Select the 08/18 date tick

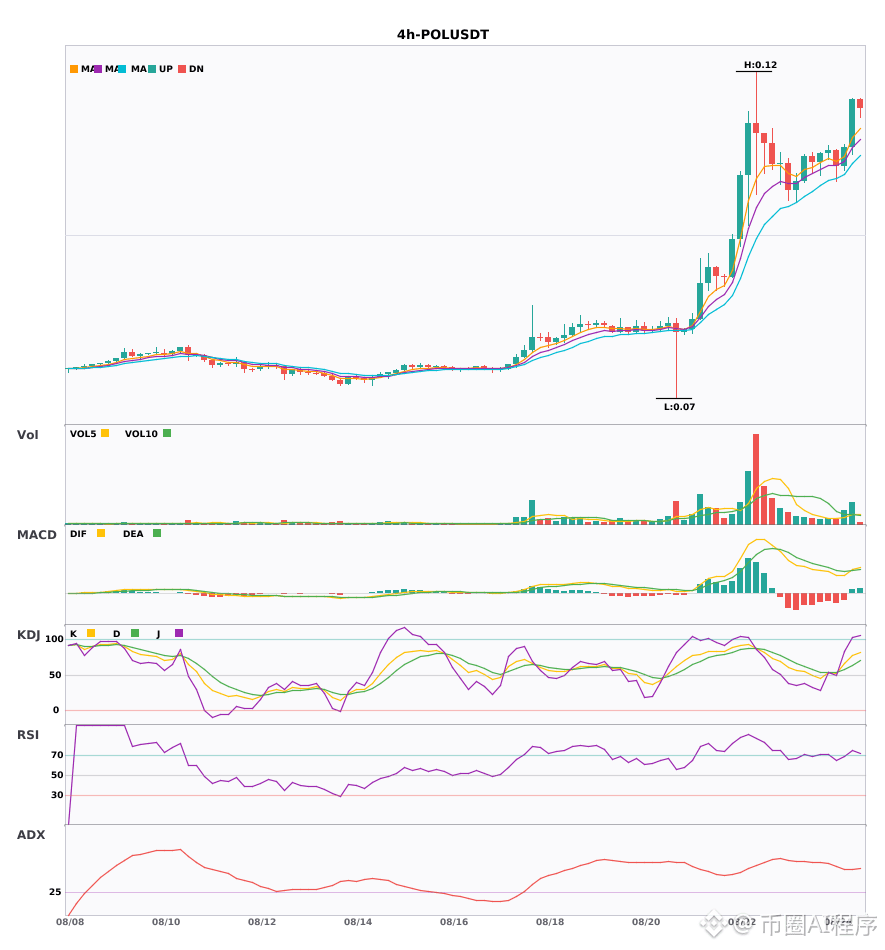(550, 922)
